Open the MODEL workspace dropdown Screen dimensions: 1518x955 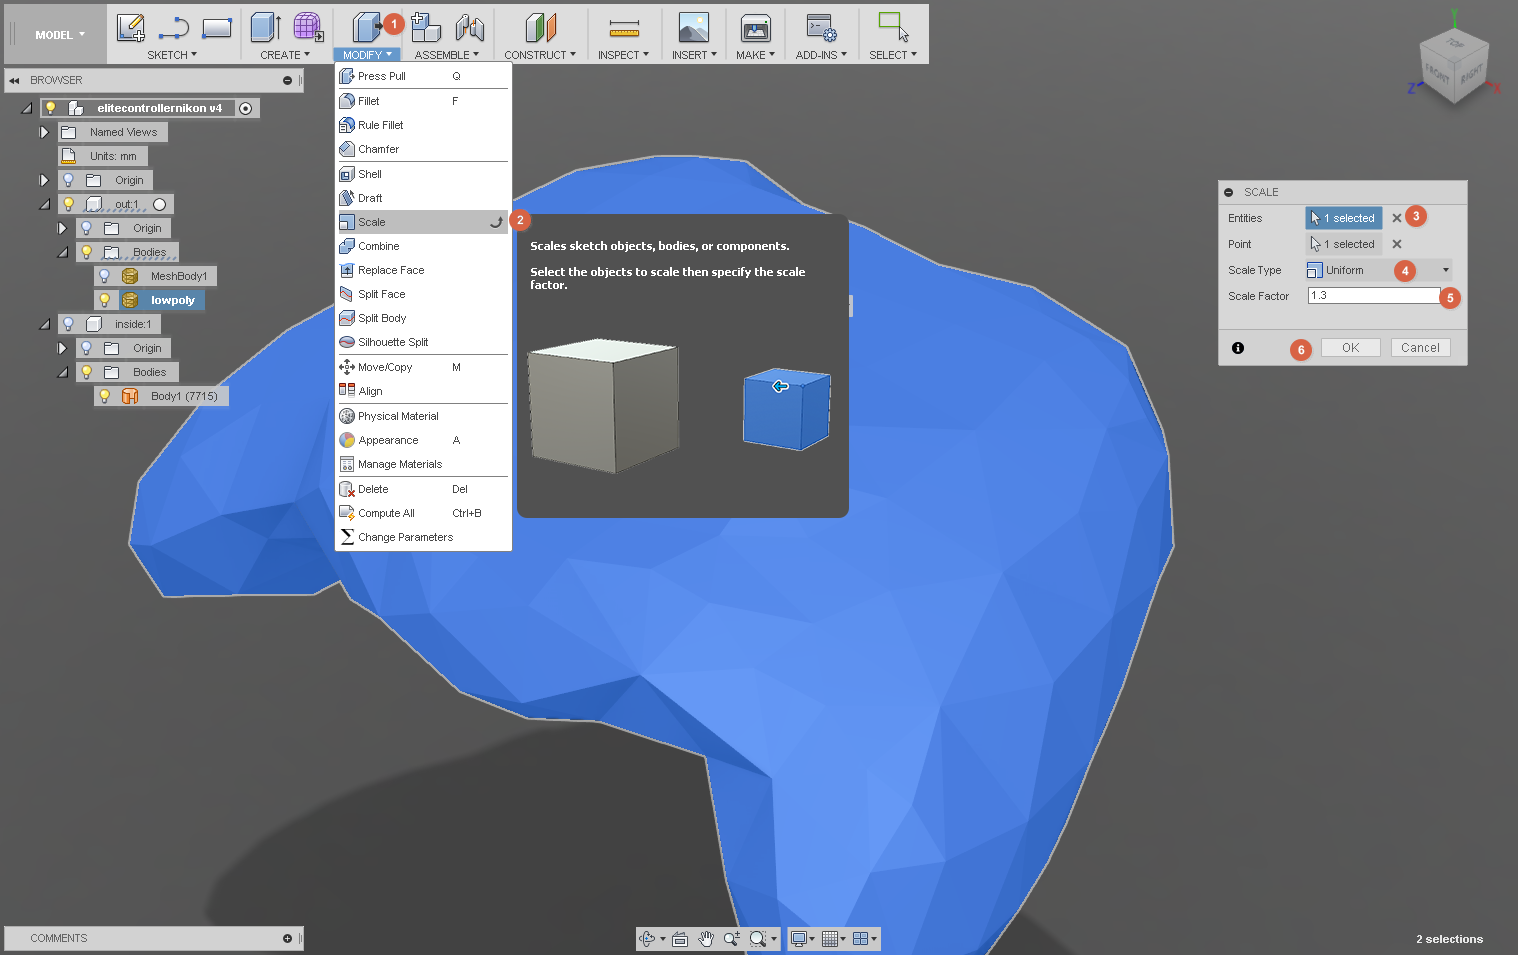coord(59,35)
